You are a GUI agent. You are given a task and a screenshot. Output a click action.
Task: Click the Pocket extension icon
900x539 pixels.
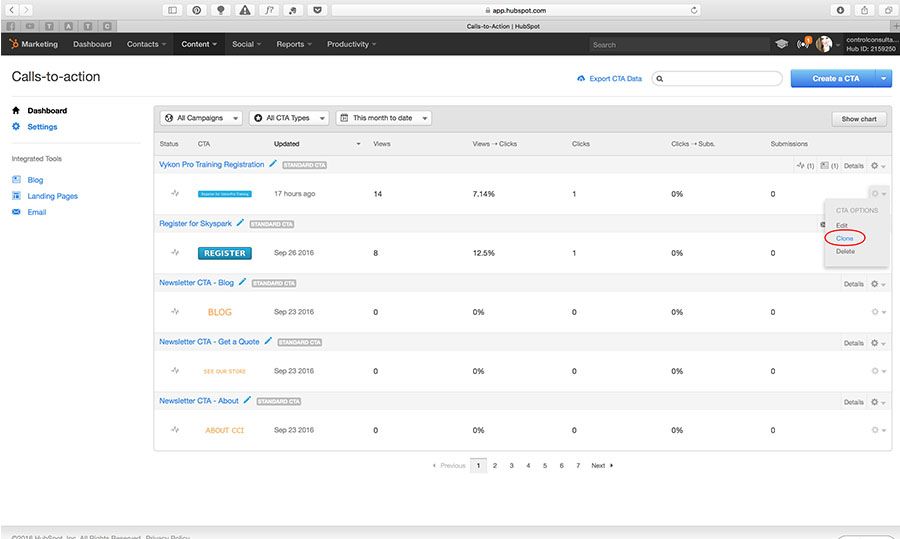317,10
